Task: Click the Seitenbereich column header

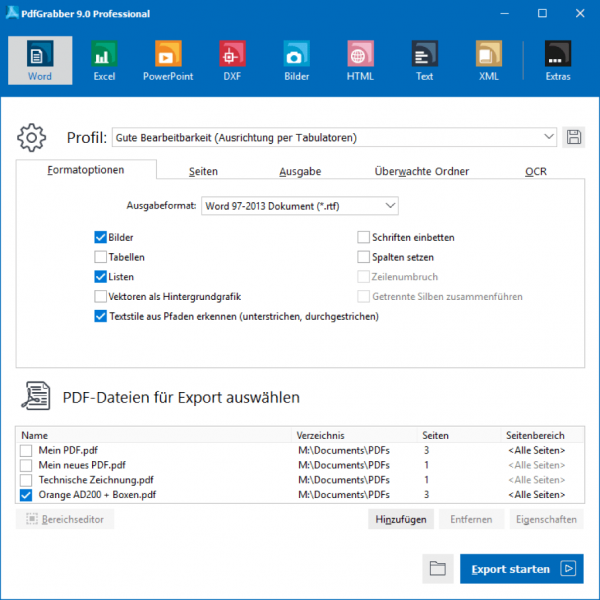Action: [x=543, y=435]
